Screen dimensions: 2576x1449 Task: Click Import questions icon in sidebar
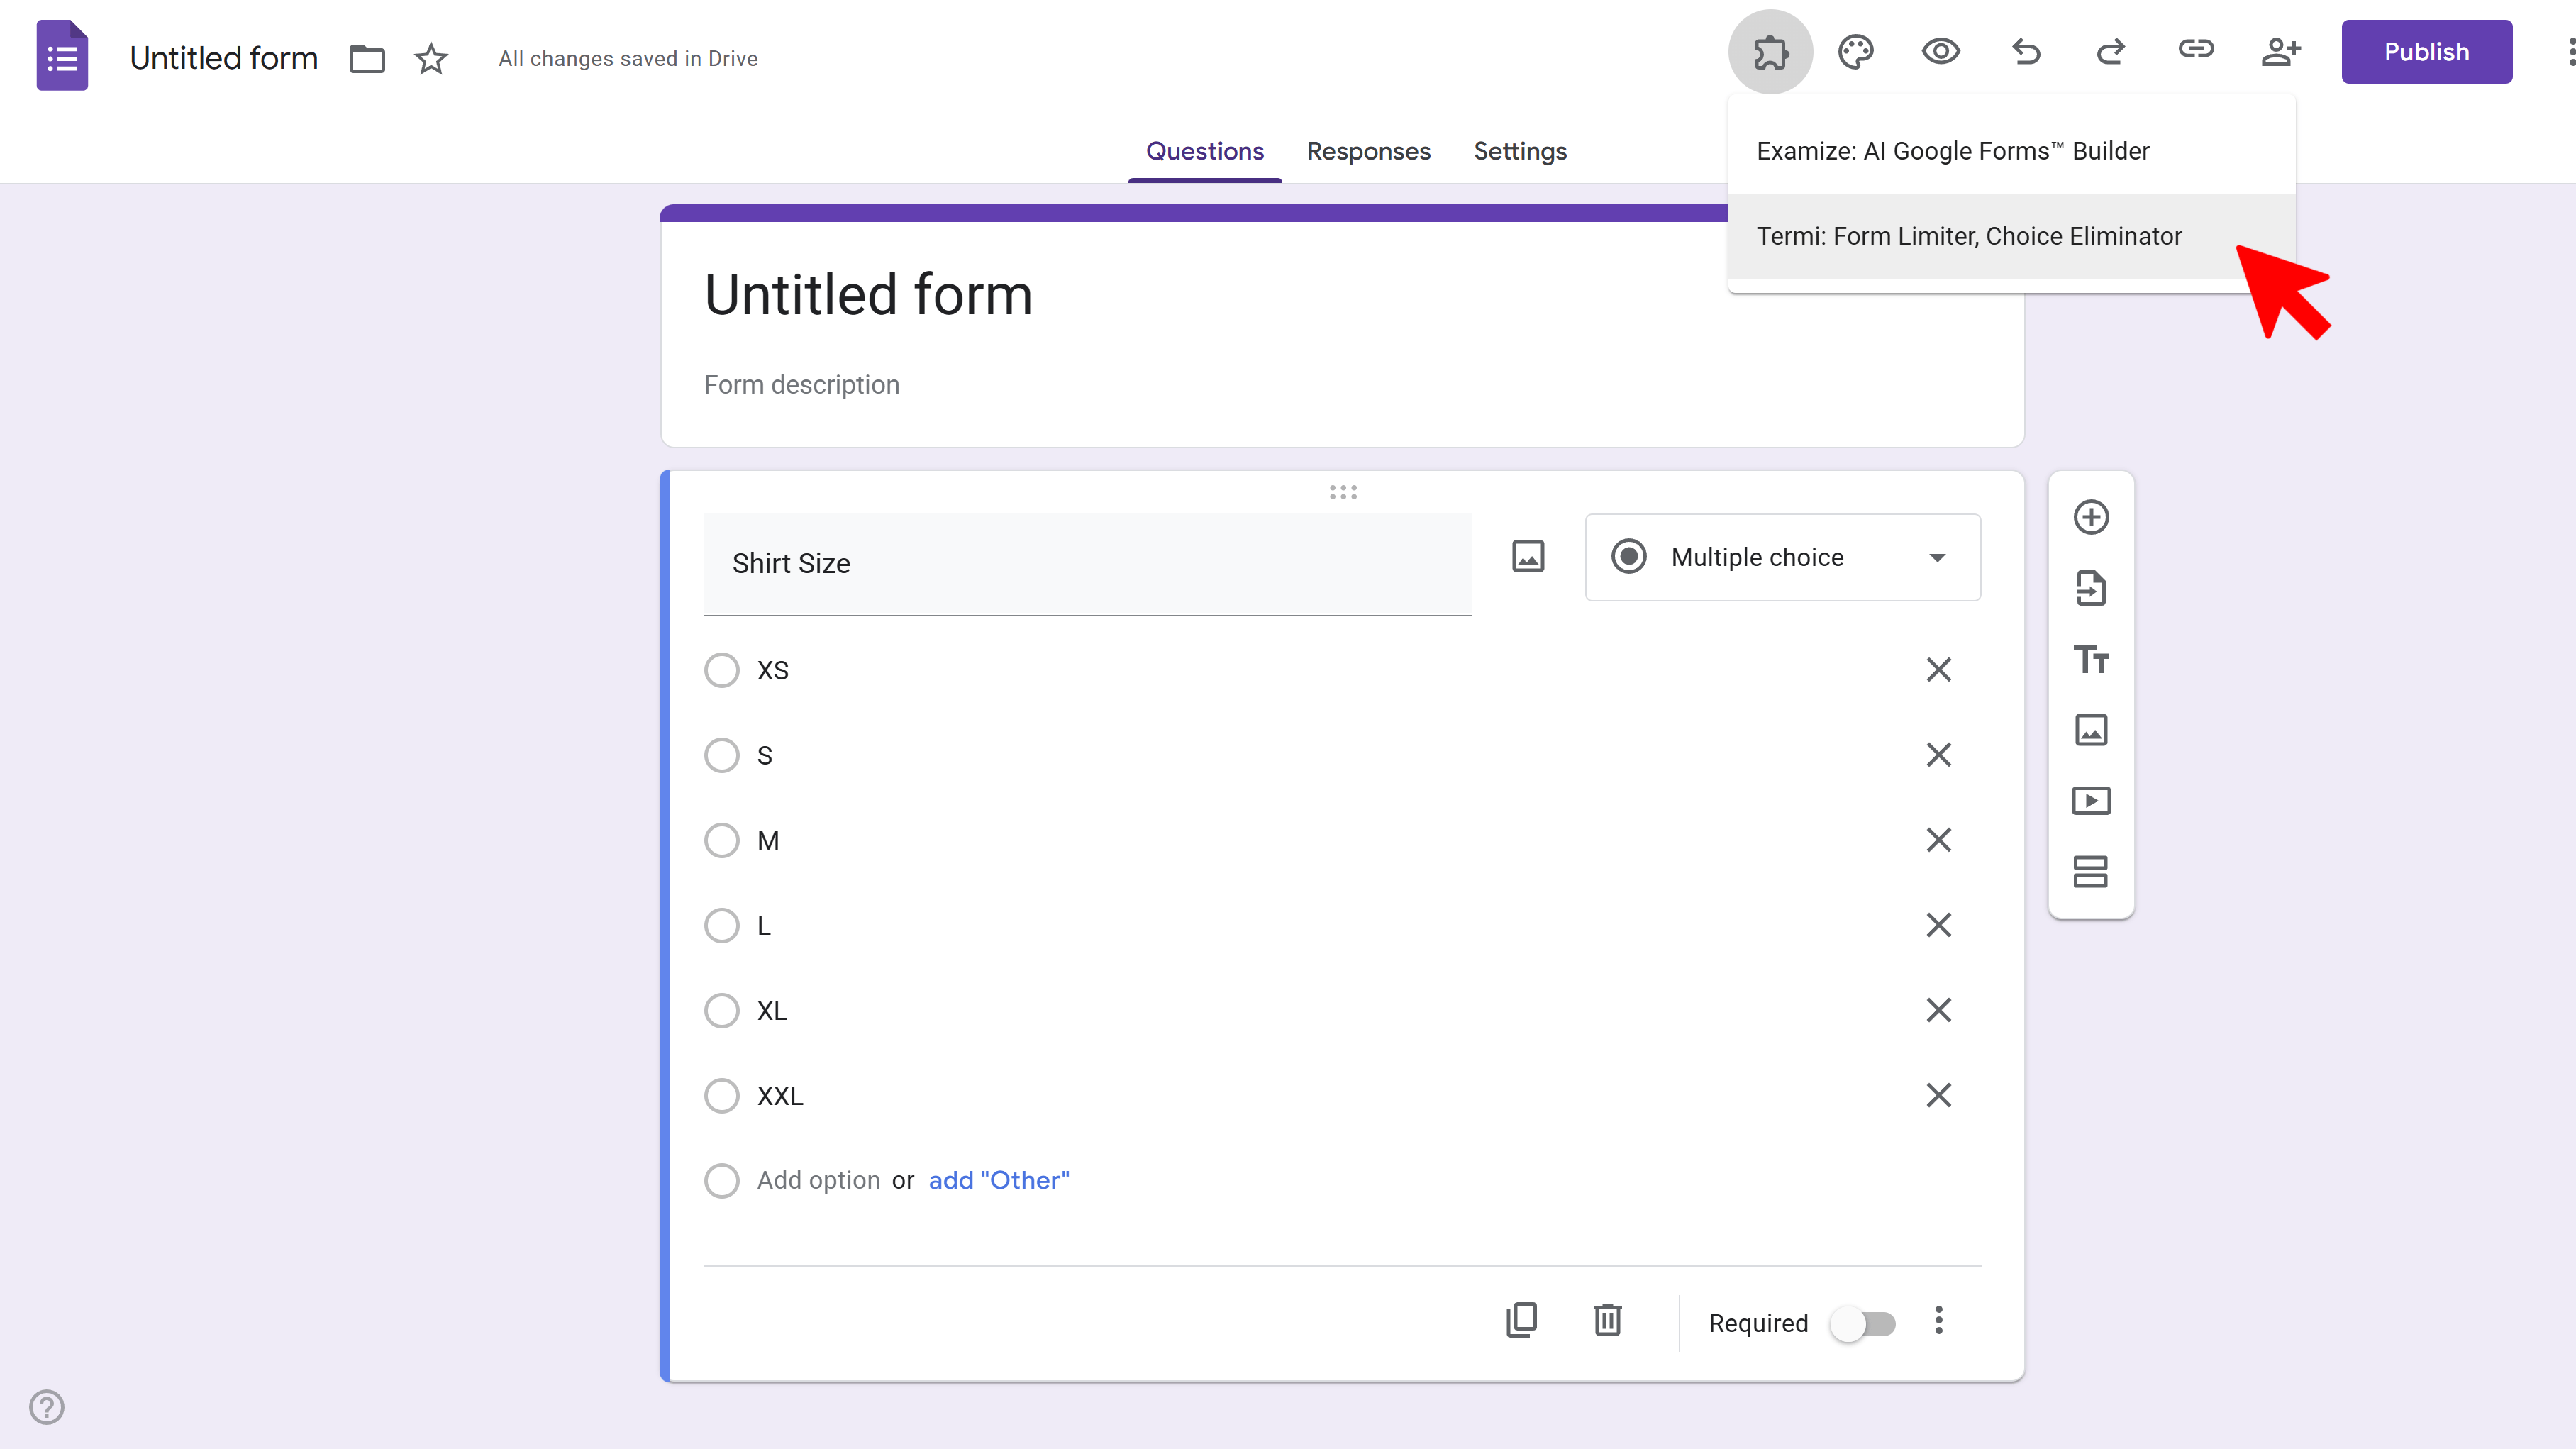point(2092,588)
